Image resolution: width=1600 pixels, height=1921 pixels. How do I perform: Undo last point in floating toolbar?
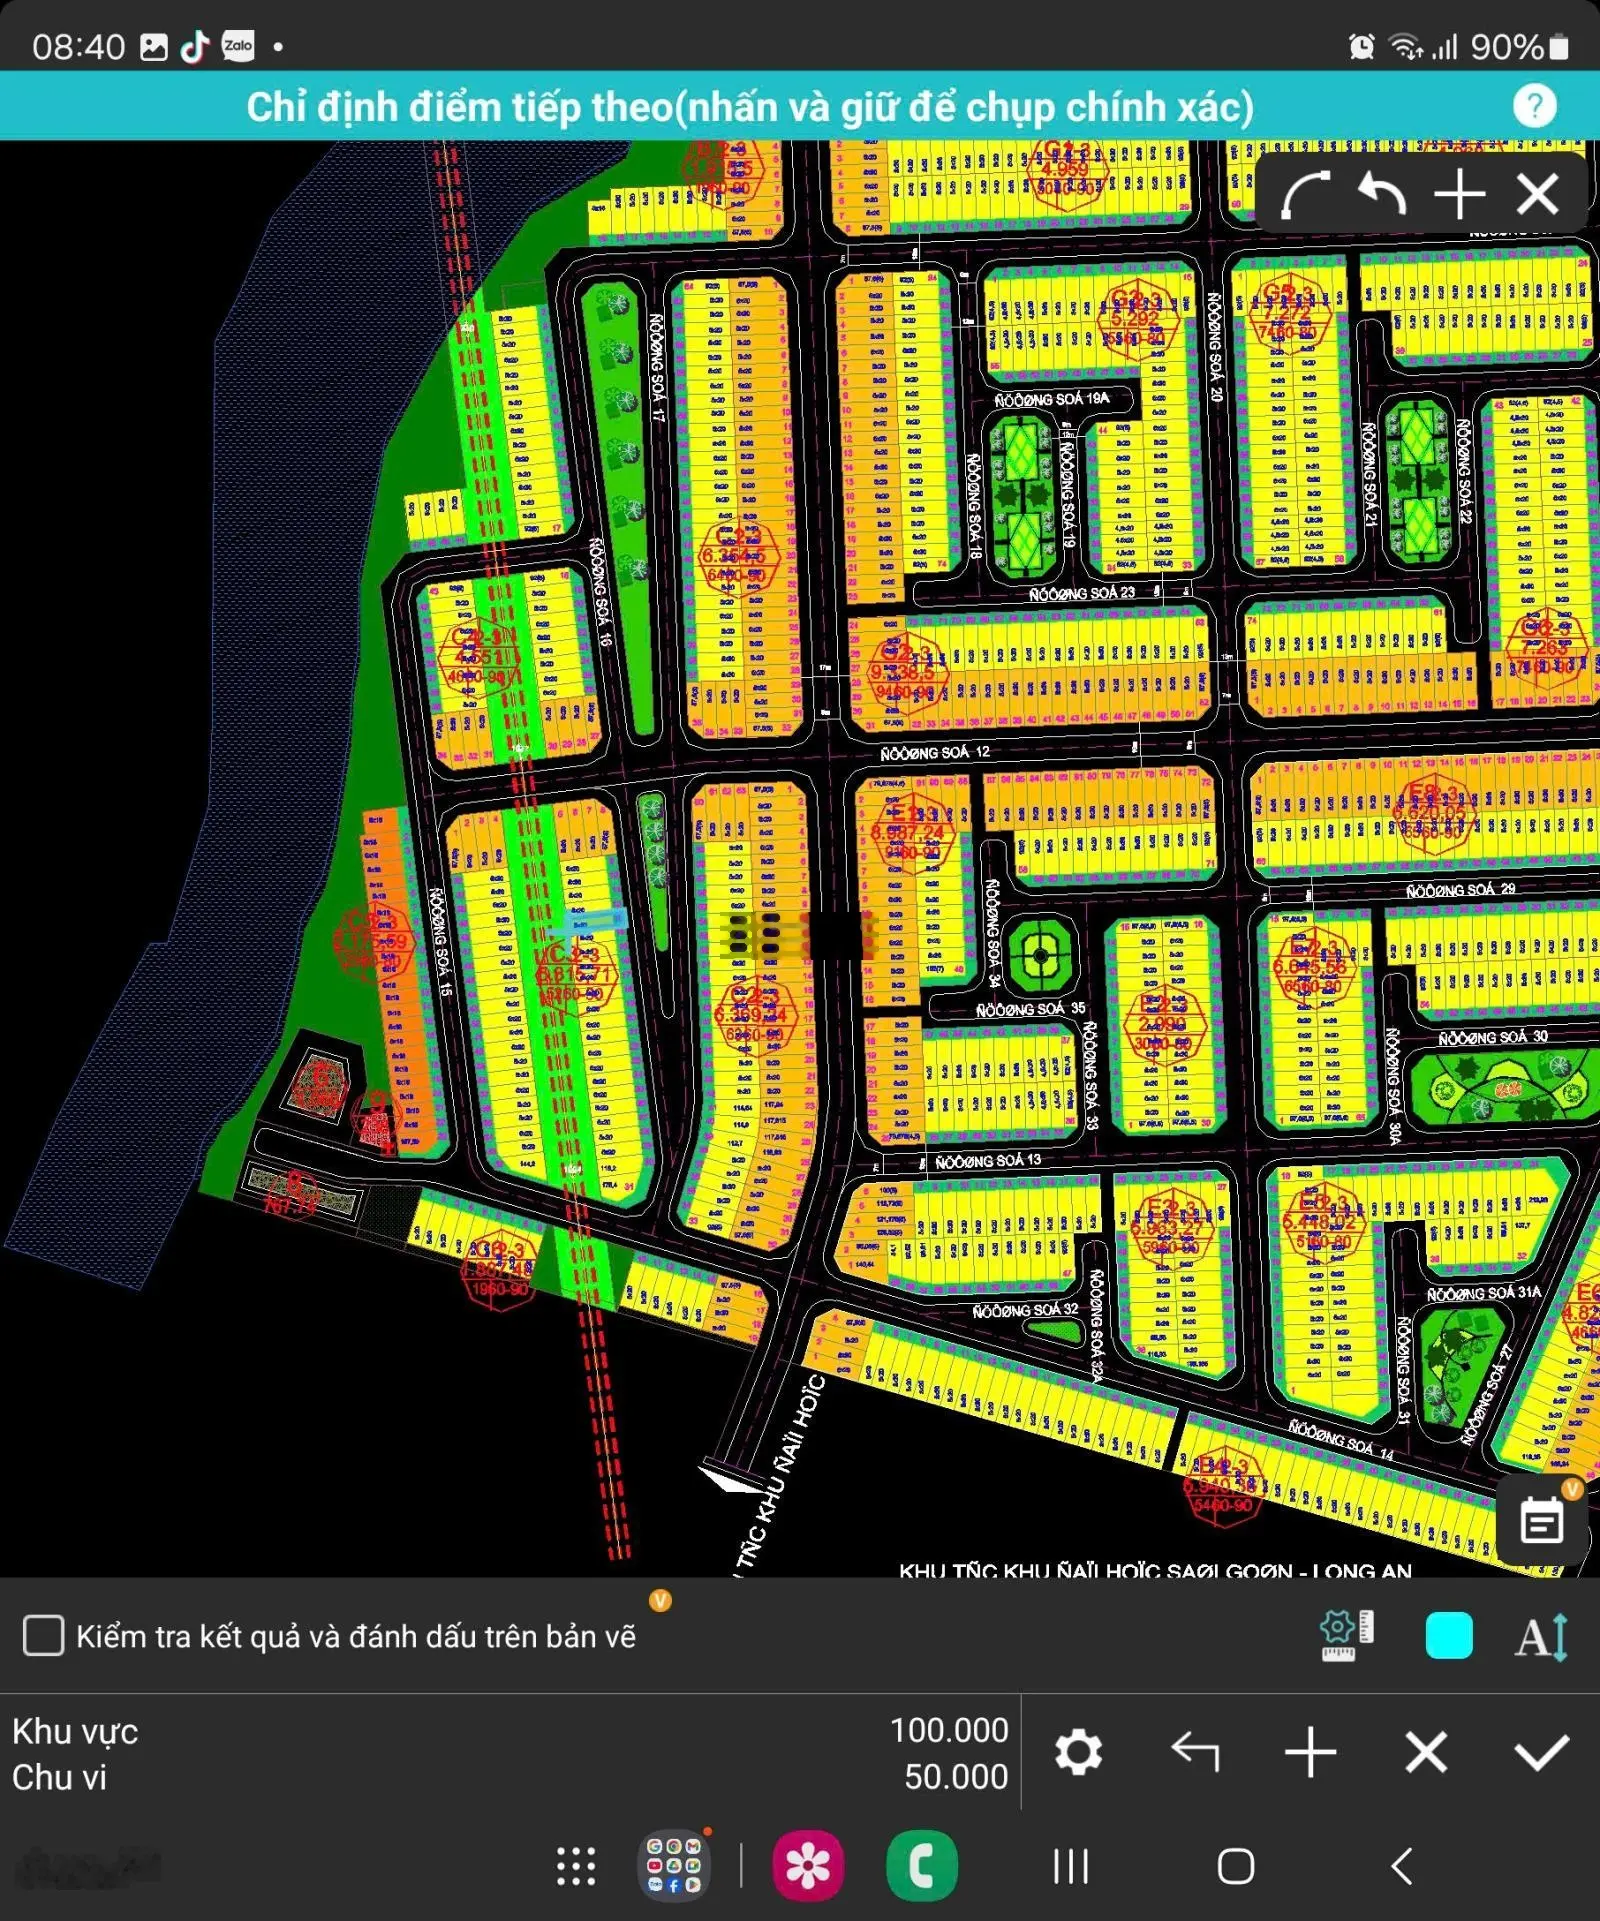click(x=1382, y=193)
